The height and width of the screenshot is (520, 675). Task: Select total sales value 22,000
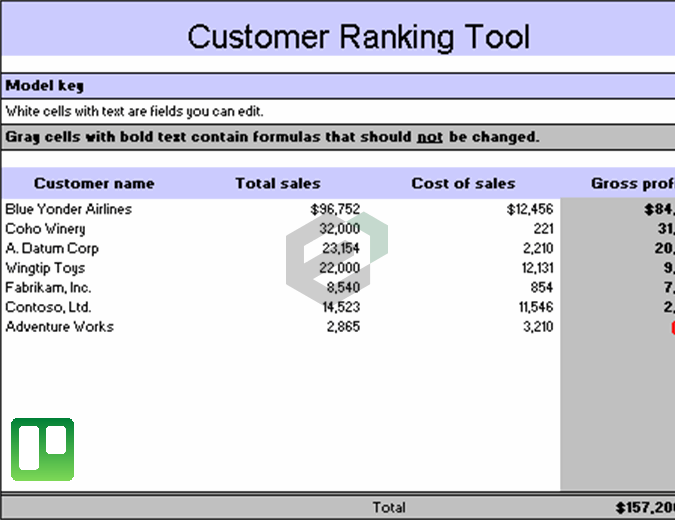(x=340, y=268)
